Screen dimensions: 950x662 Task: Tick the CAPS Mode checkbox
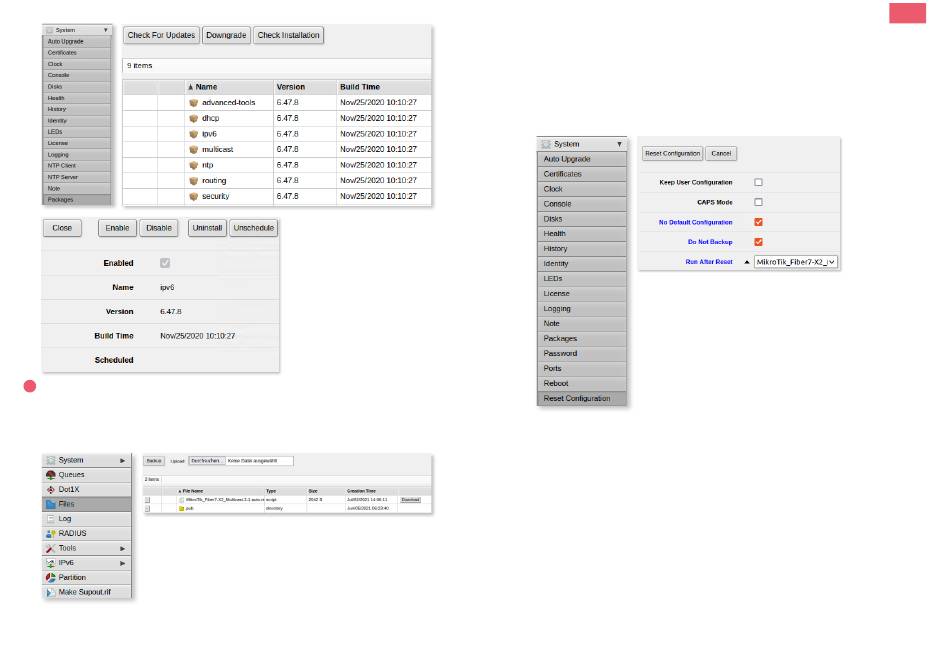(x=758, y=202)
